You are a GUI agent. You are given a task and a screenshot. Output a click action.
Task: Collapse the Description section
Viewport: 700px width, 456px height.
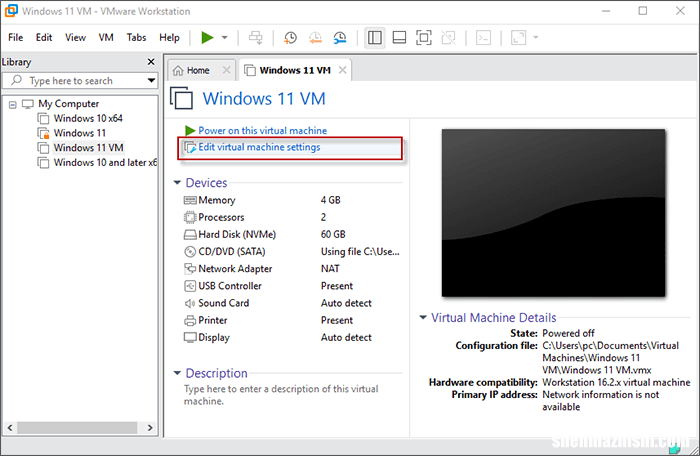[x=177, y=373]
